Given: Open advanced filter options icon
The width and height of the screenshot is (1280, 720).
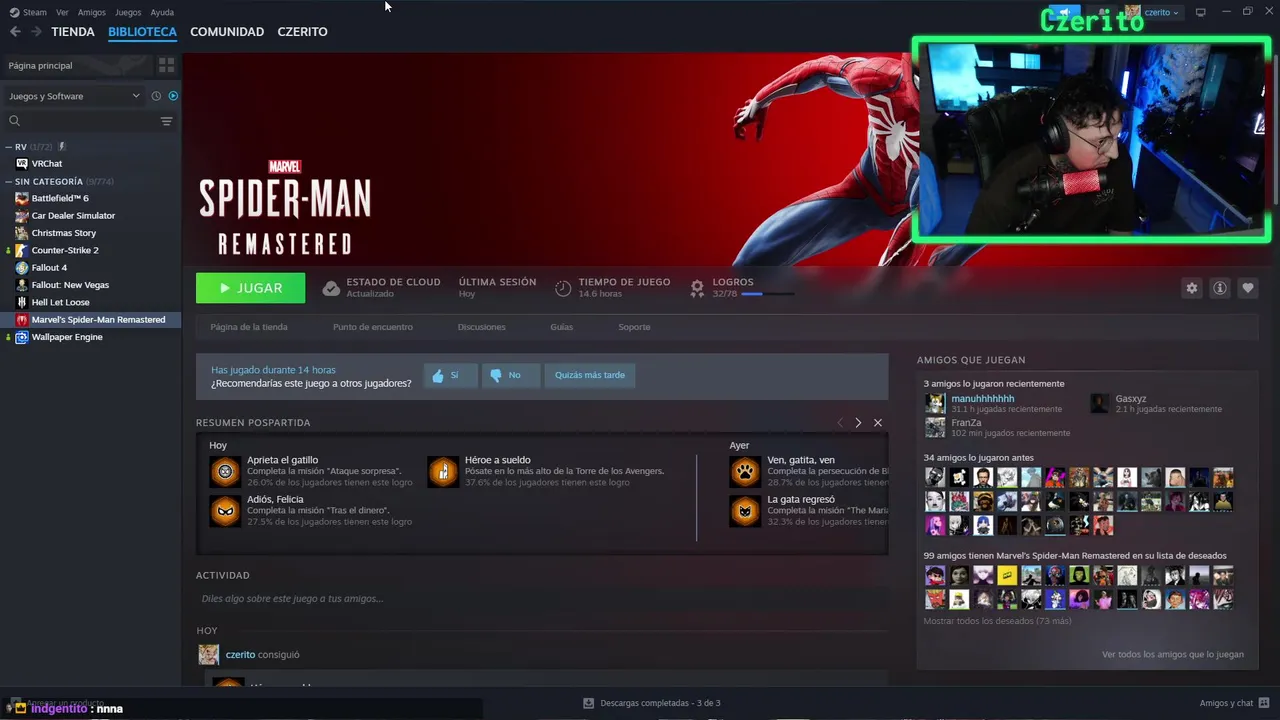Looking at the screenshot, I should 166,121.
